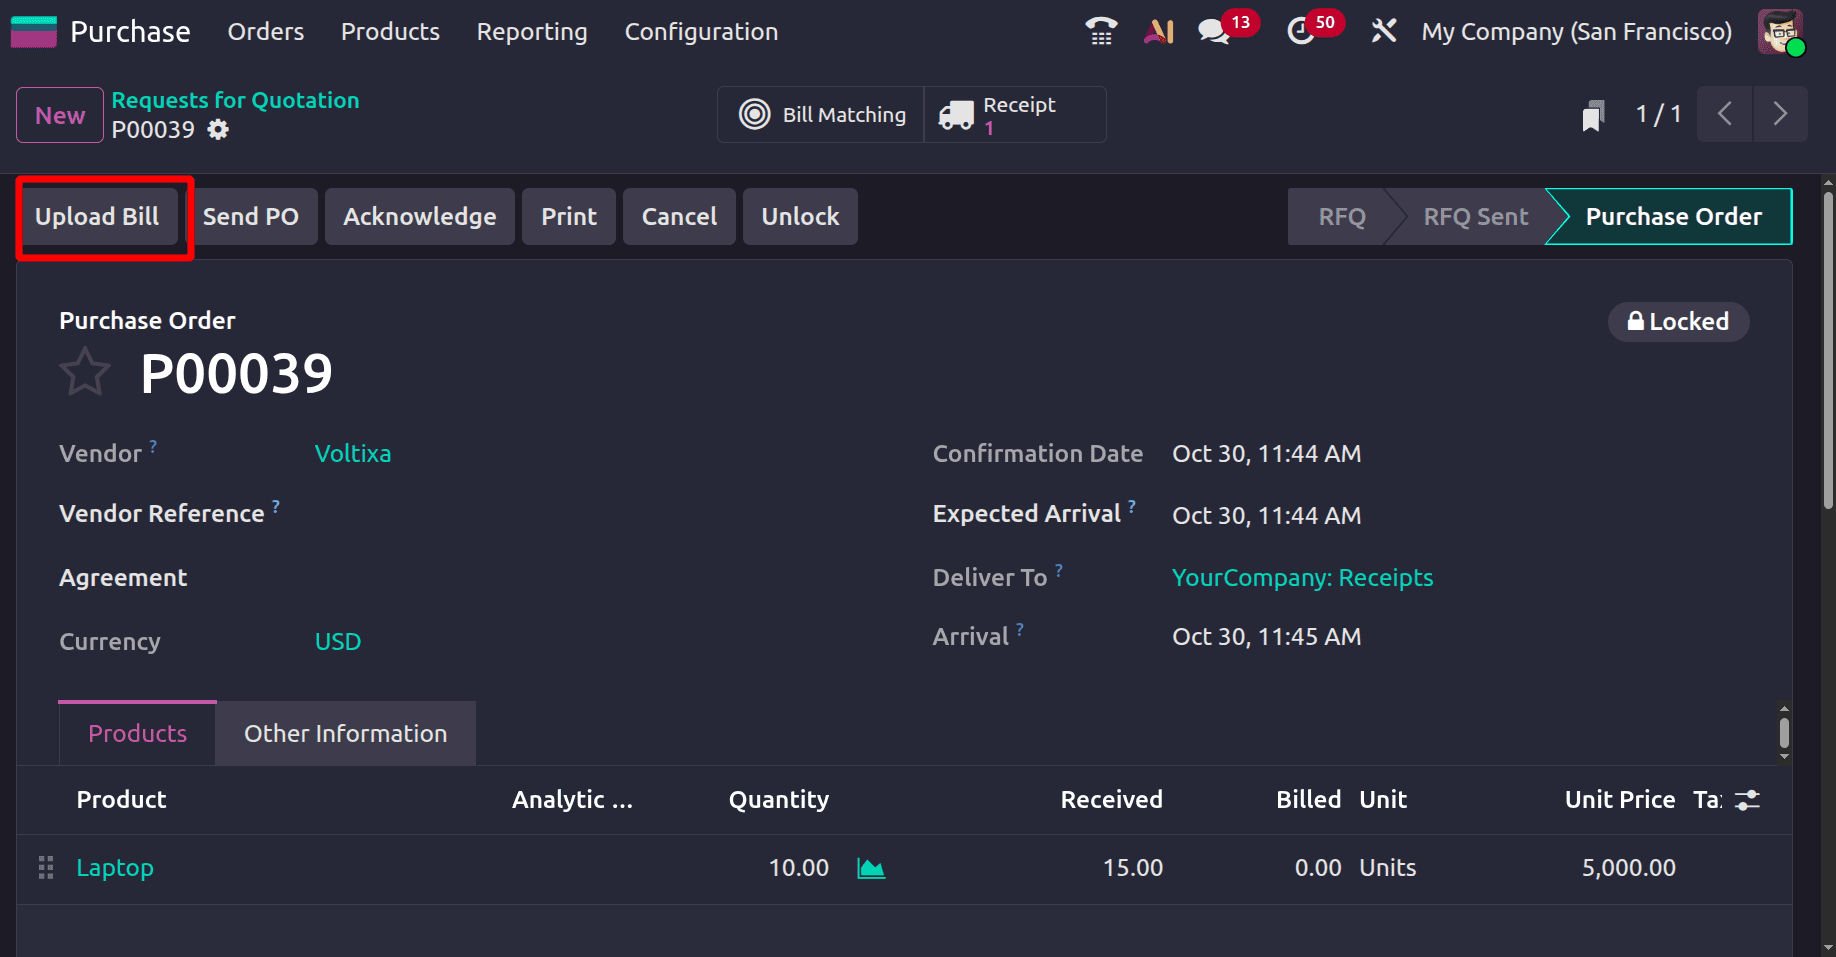Open the softphone dialer icon
Screen dimensions: 1836x957
coord(1100,31)
